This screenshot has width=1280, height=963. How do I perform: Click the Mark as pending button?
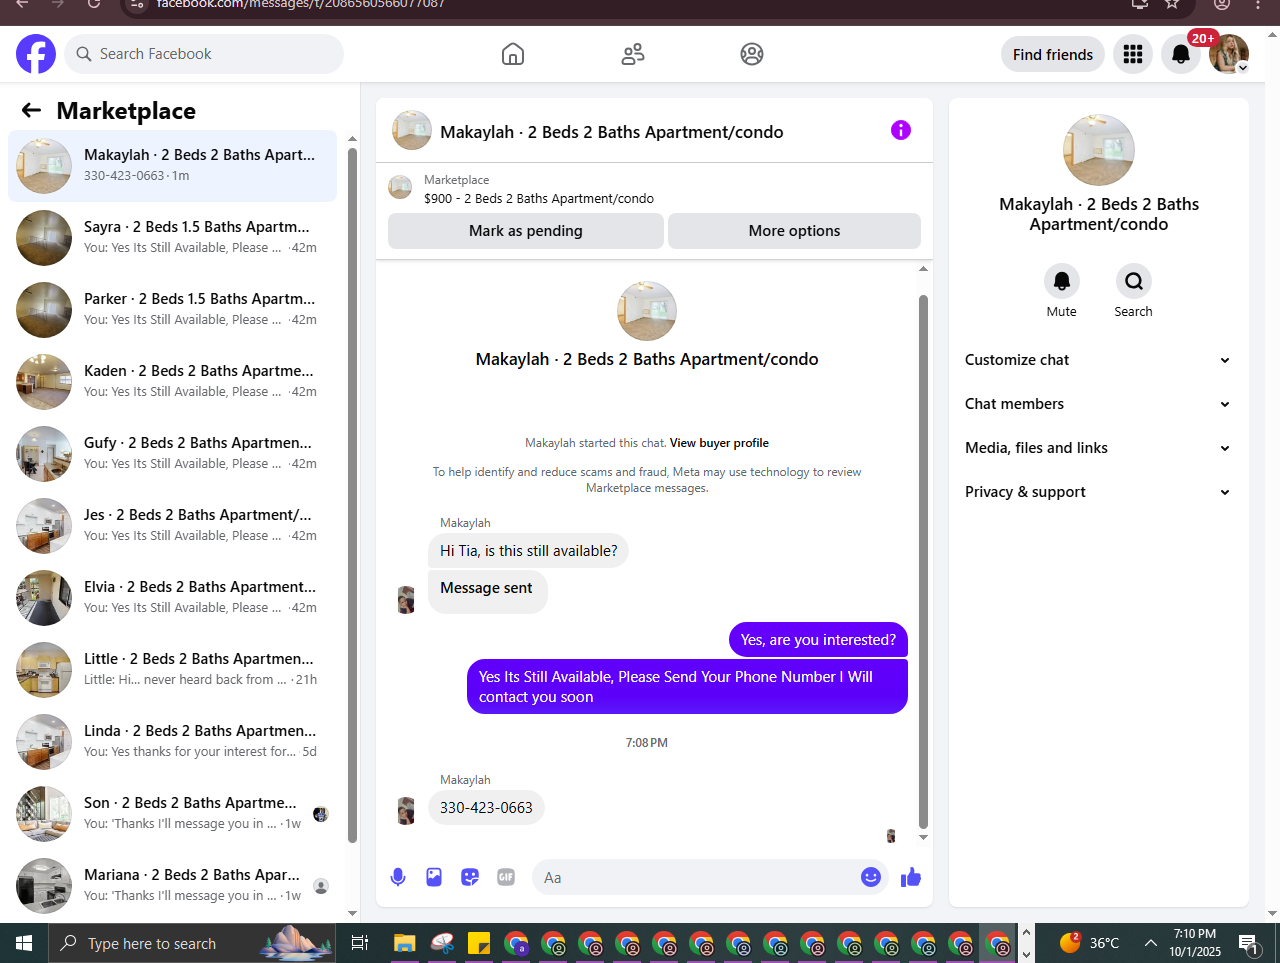[x=526, y=231]
